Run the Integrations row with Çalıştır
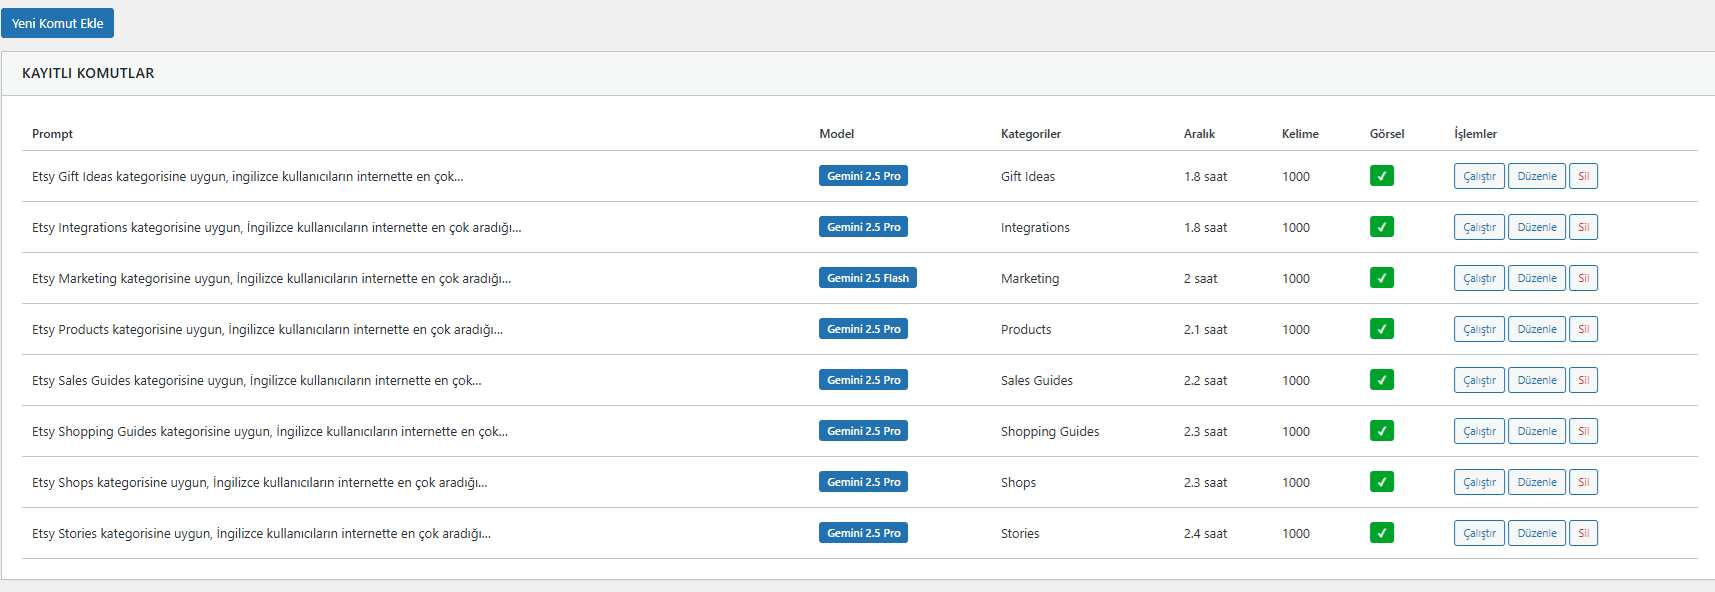The image size is (1715, 592). 1479,227
